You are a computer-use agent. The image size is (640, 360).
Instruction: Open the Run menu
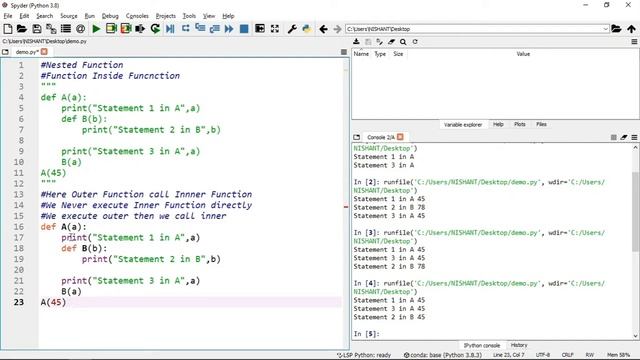pyautogui.click(x=89, y=16)
